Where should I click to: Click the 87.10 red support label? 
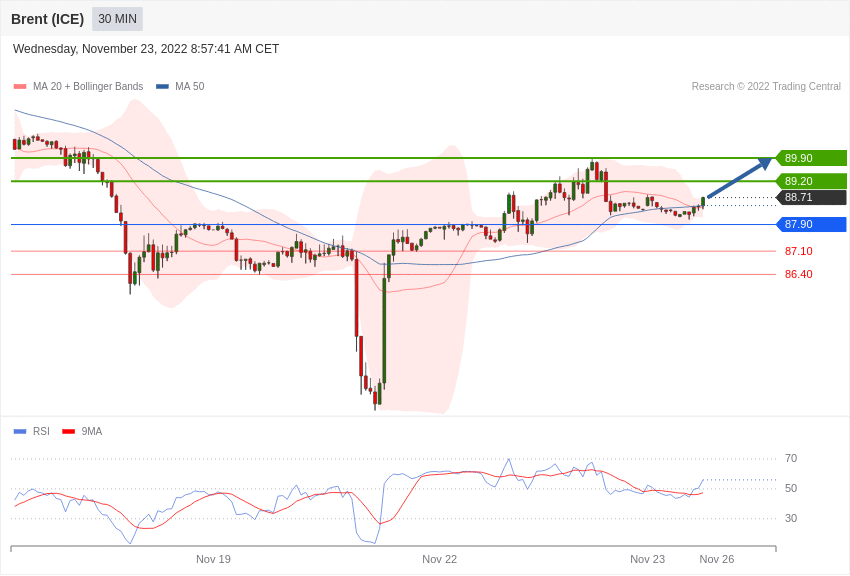[x=799, y=251]
